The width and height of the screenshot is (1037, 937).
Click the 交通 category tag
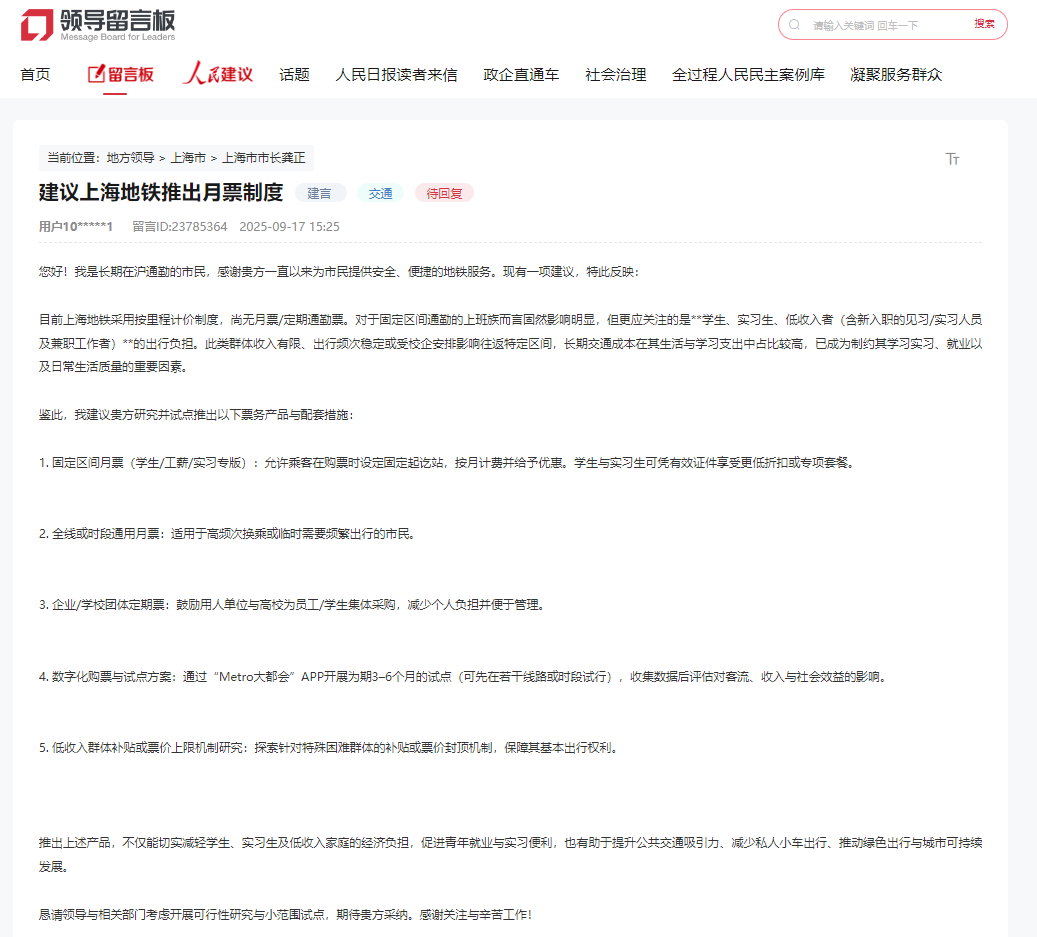(380, 193)
